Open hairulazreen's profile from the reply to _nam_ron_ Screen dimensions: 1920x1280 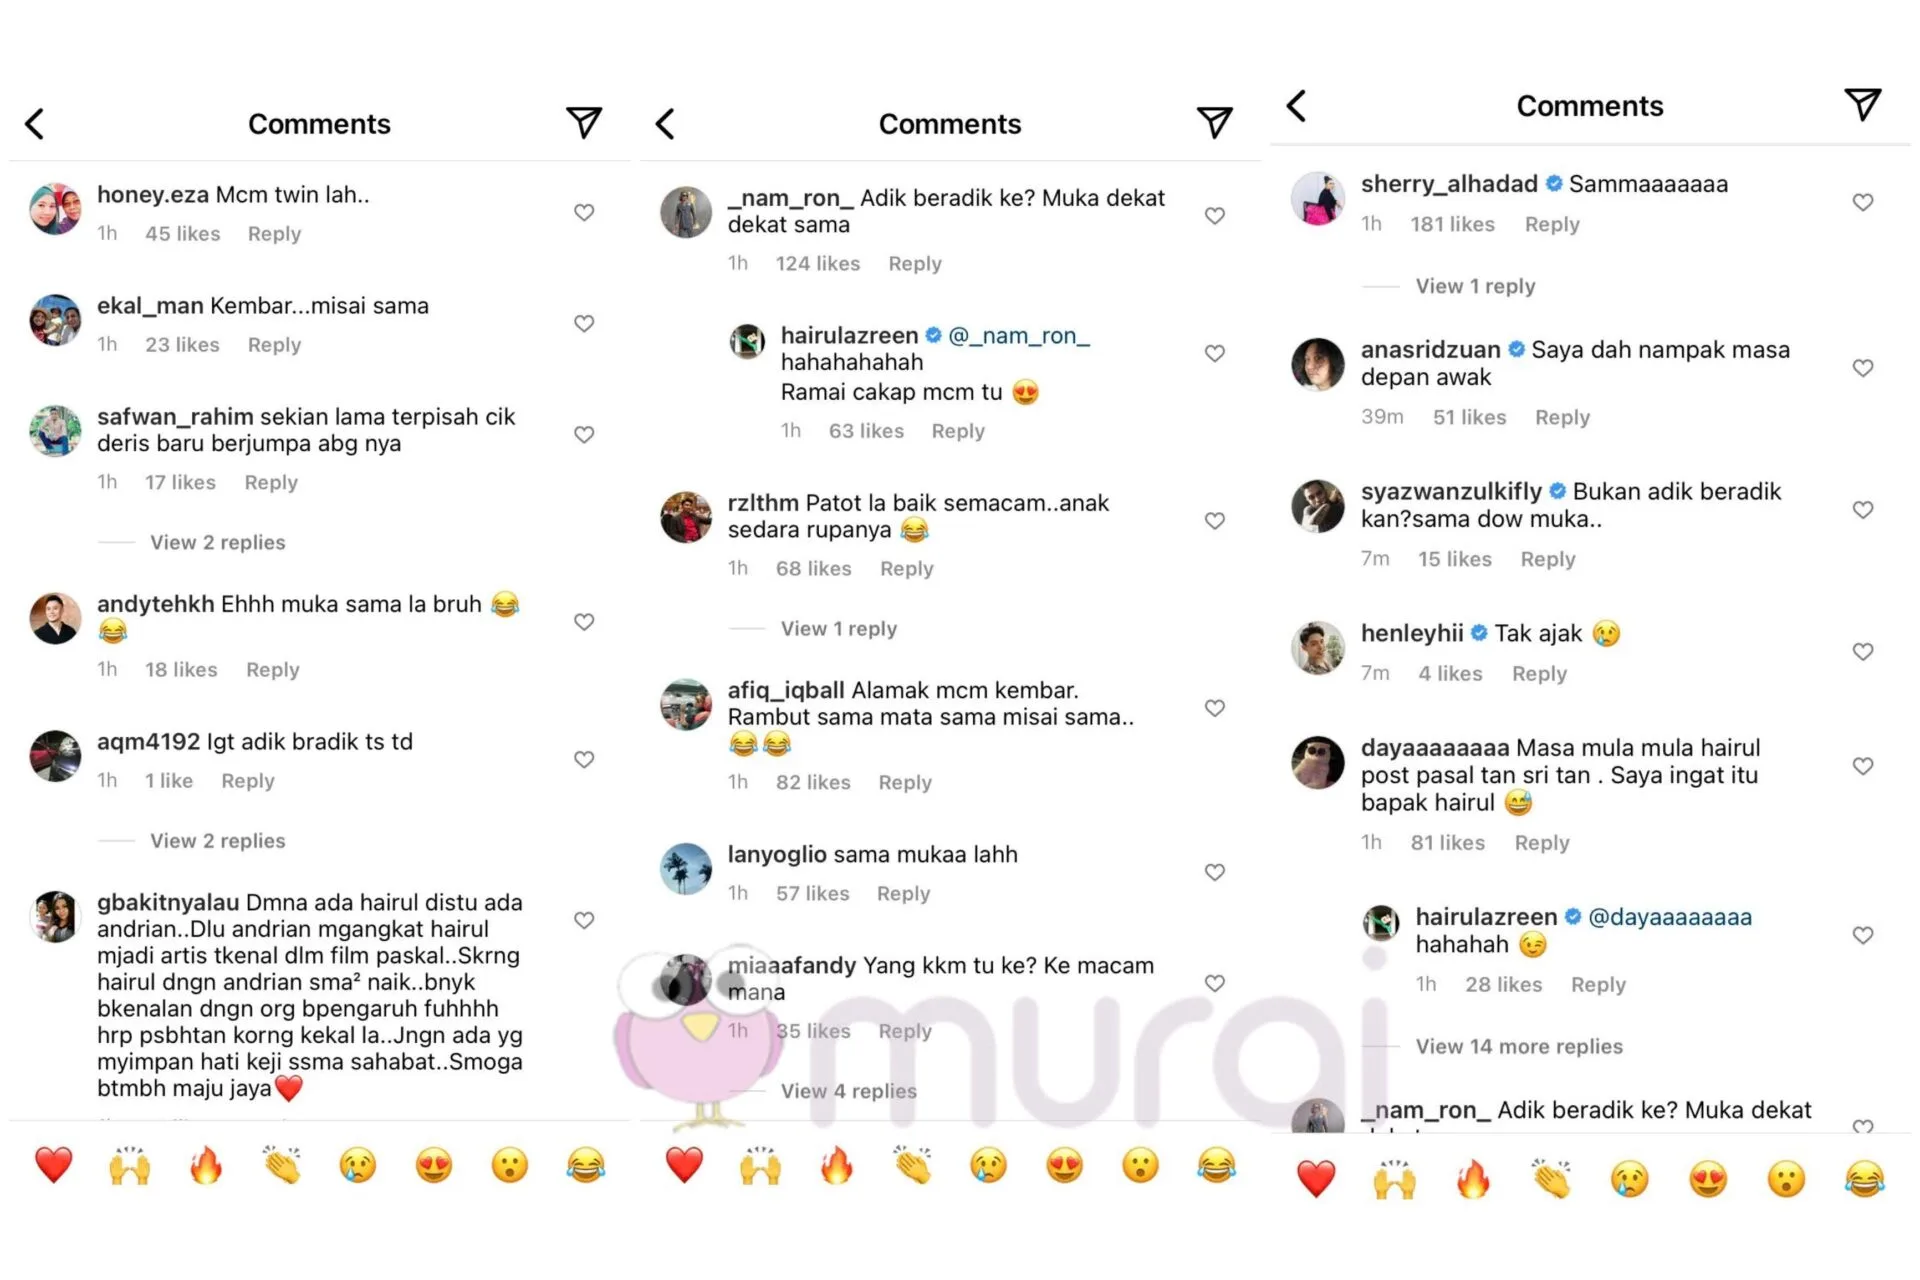(849, 336)
